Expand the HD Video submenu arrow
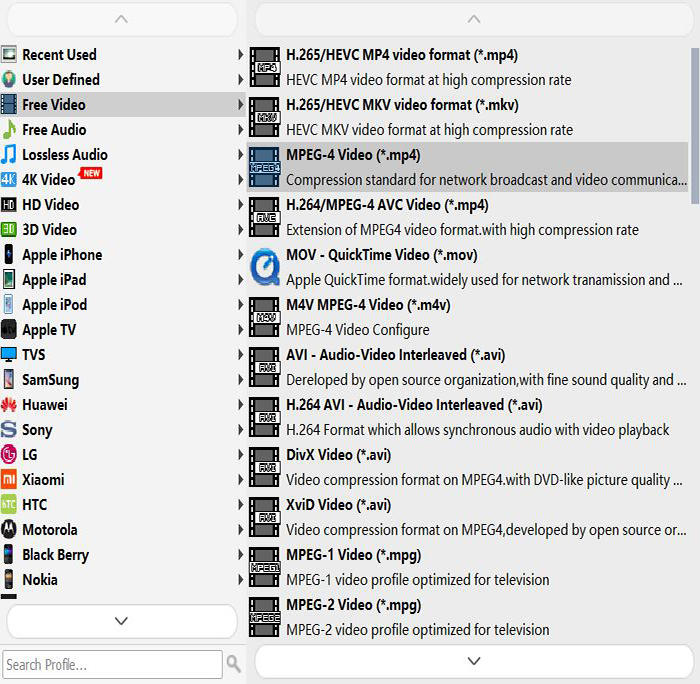 click(x=241, y=204)
